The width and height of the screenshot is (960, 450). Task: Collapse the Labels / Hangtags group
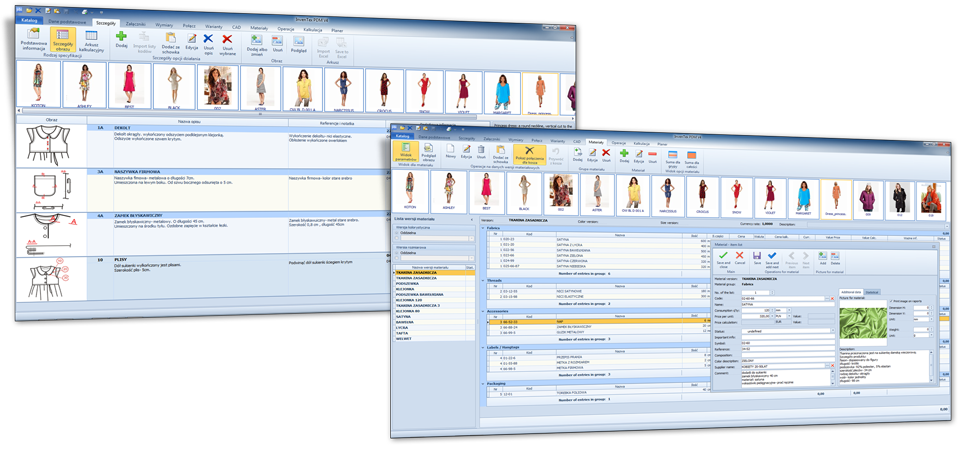click(x=482, y=347)
